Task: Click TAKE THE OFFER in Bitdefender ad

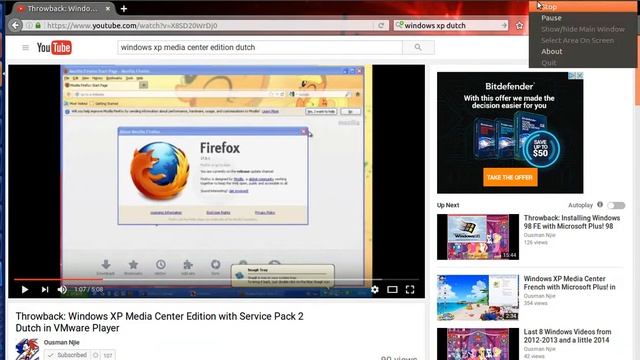Action: 510,178
